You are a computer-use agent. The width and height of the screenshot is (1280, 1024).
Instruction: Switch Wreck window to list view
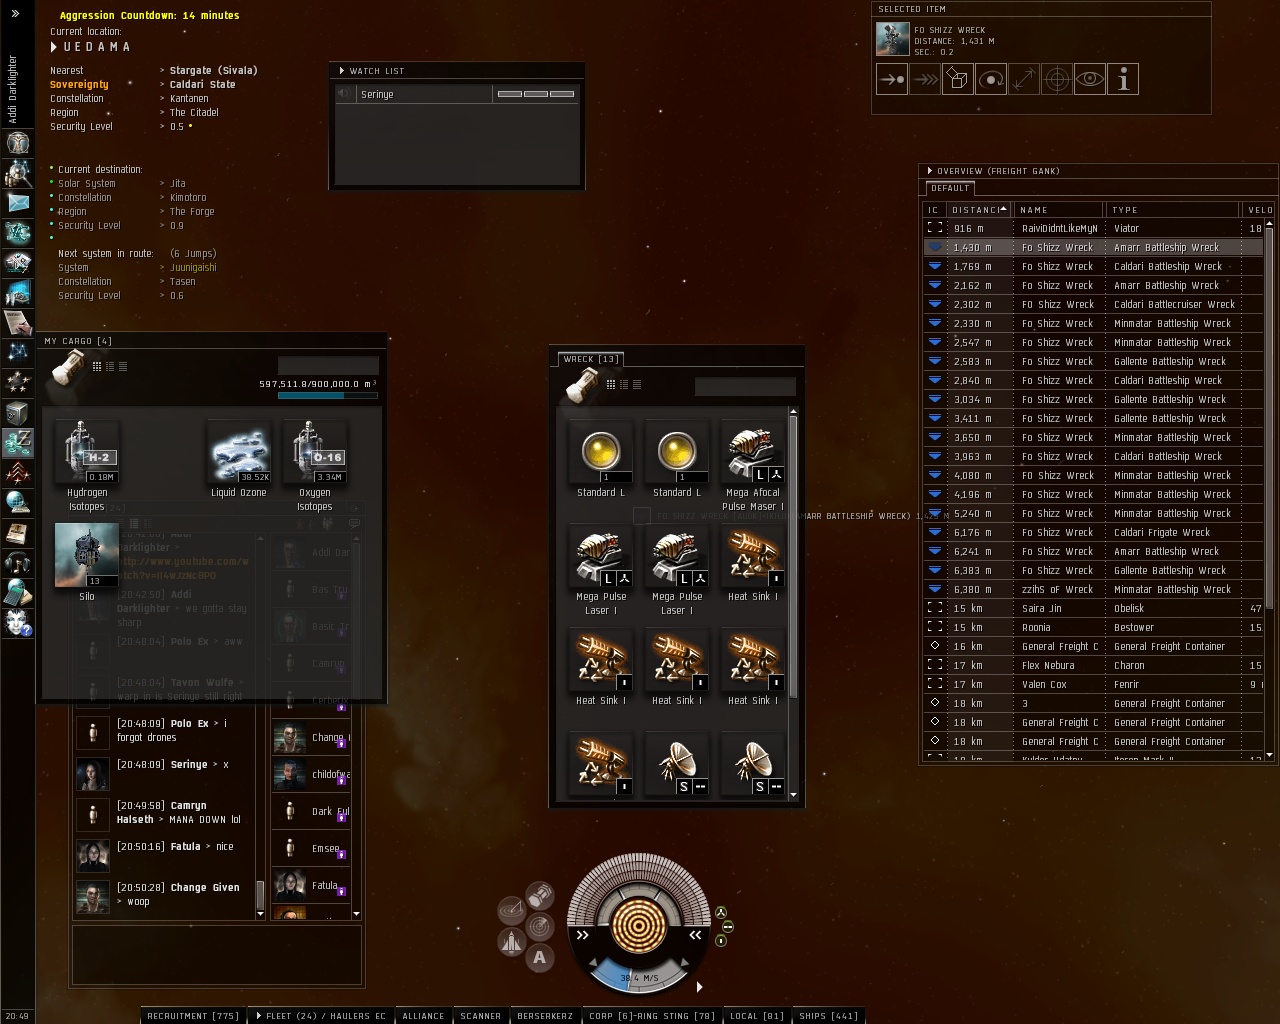pyautogui.click(x=637, y=385)
